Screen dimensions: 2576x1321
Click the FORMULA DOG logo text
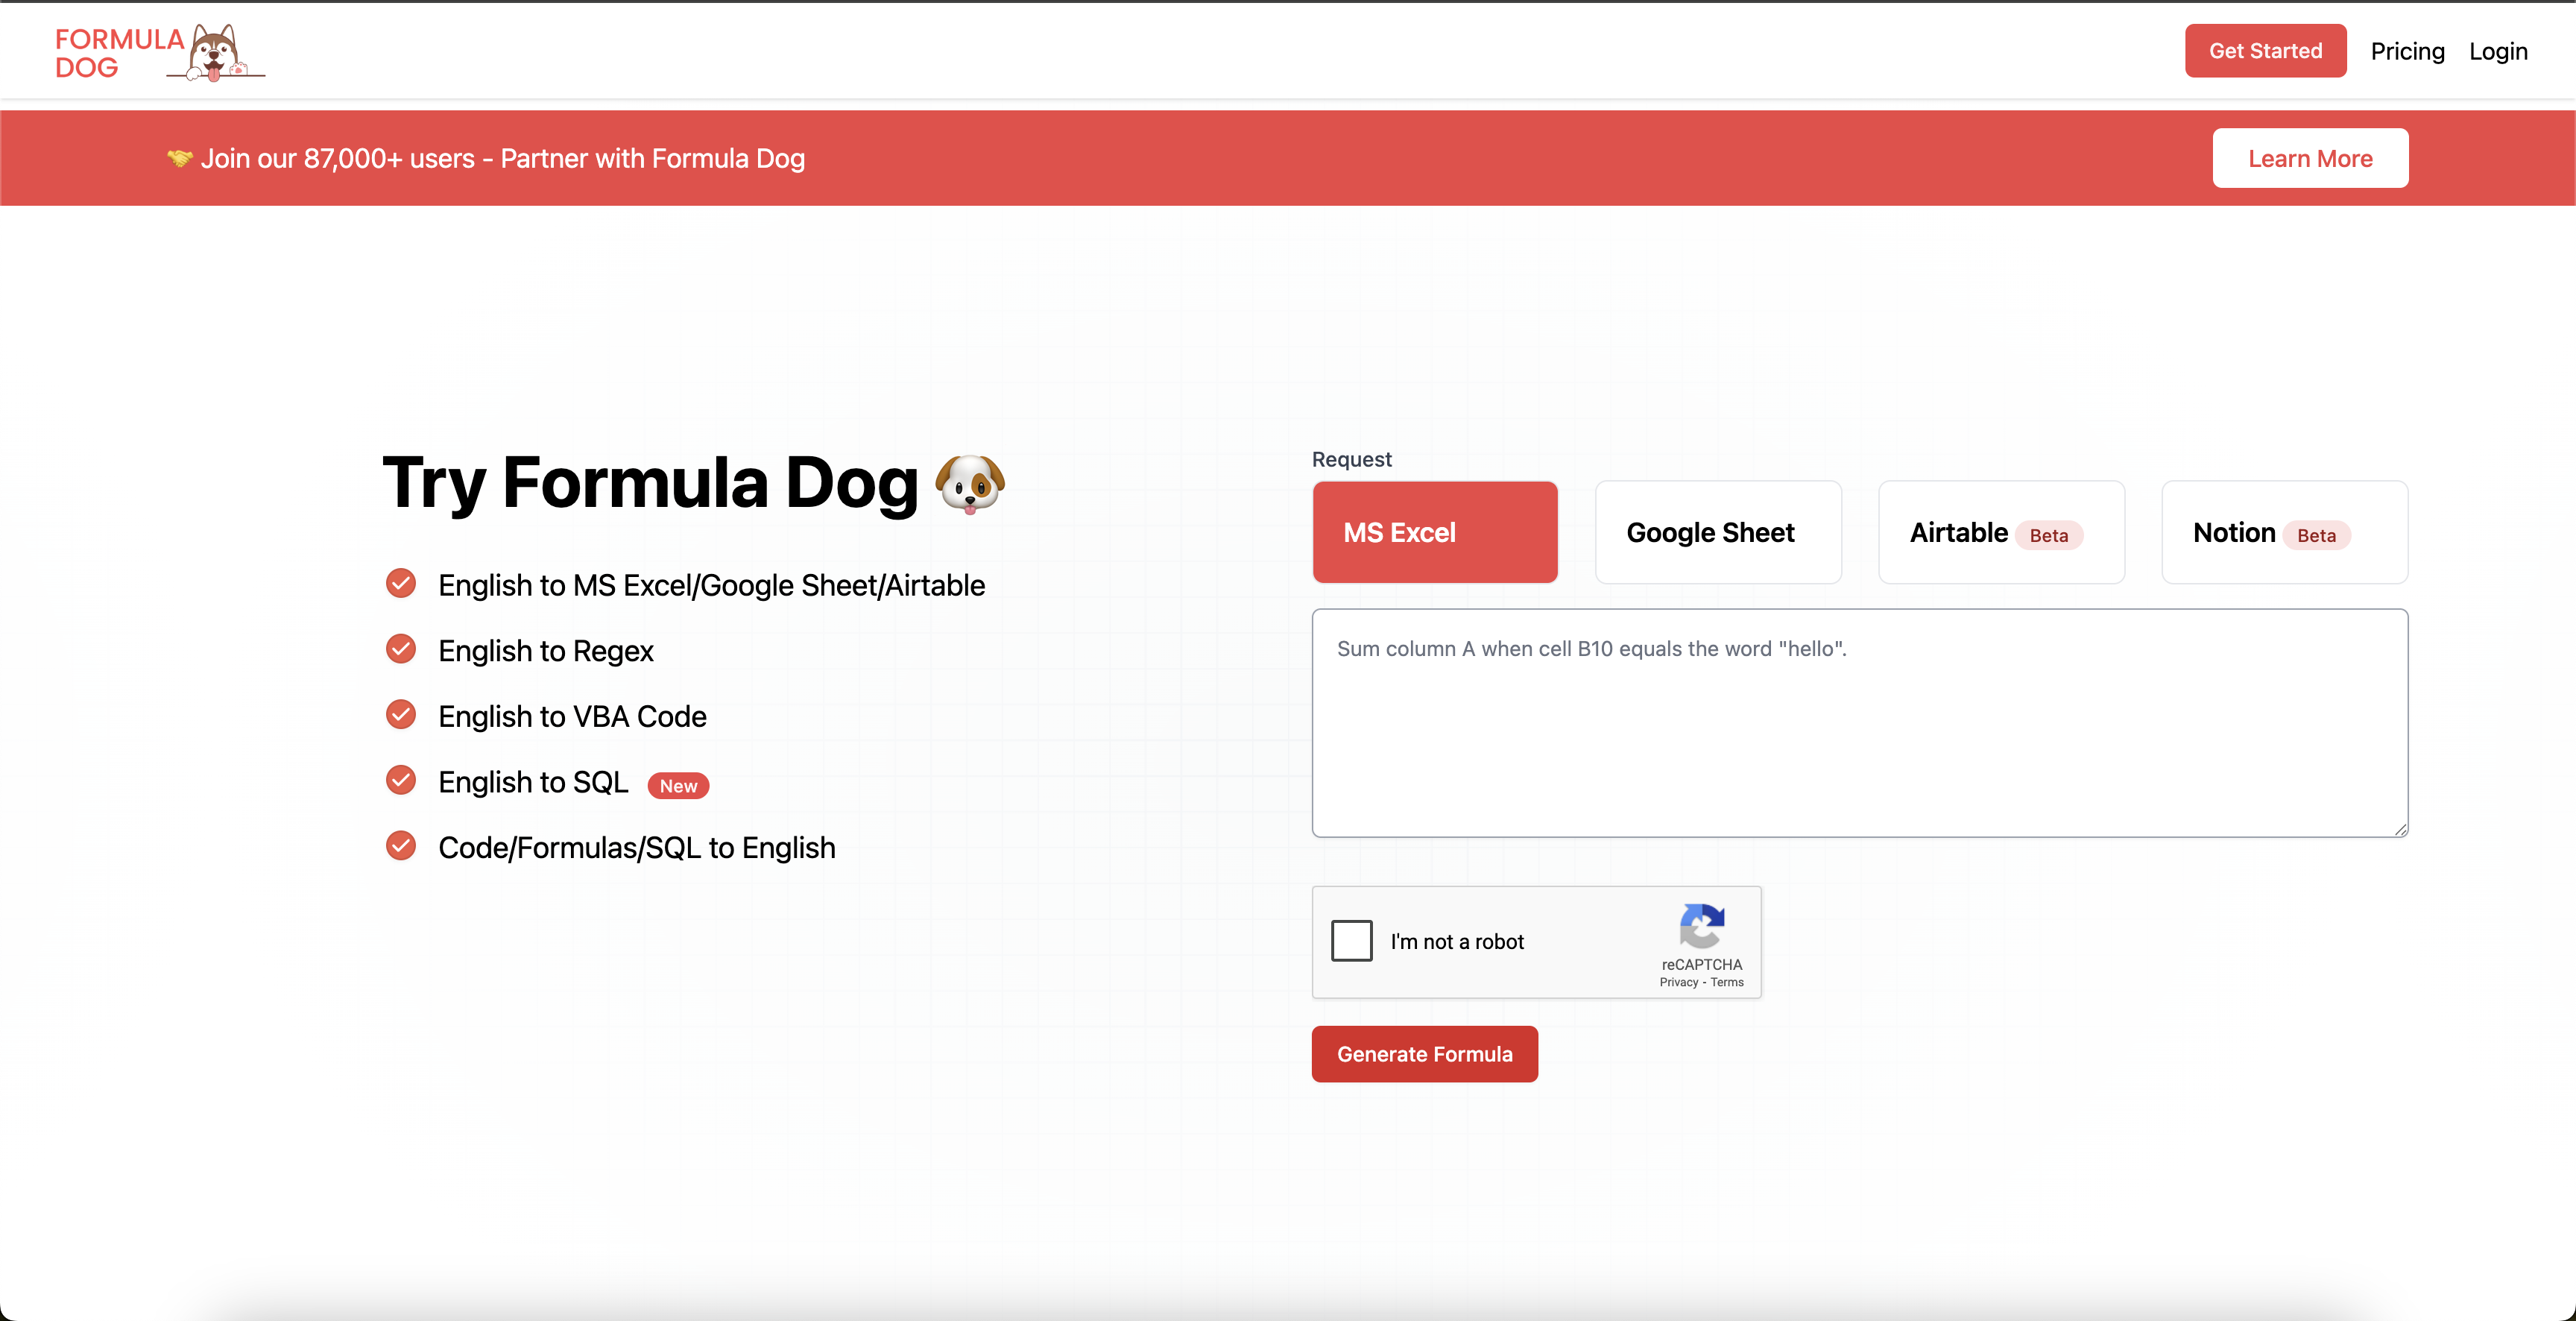point(119,53)
